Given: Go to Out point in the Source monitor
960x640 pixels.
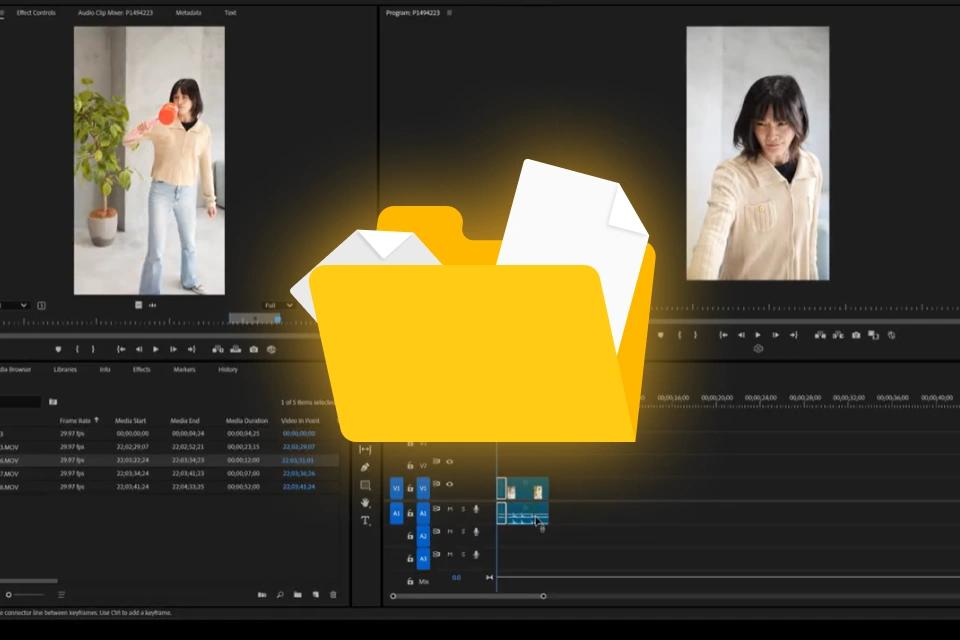Looking at the screenshot, I should pyautogui.click(x=192, y=349).
